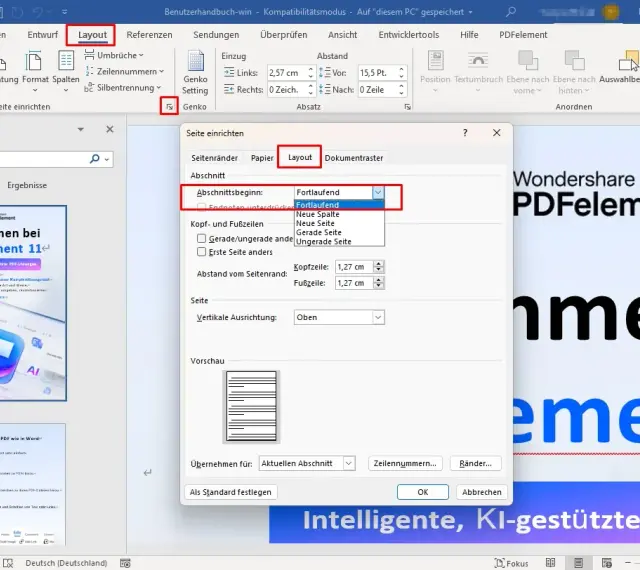Select Fortlaufend in dropdown list

[x=339, y=205]
